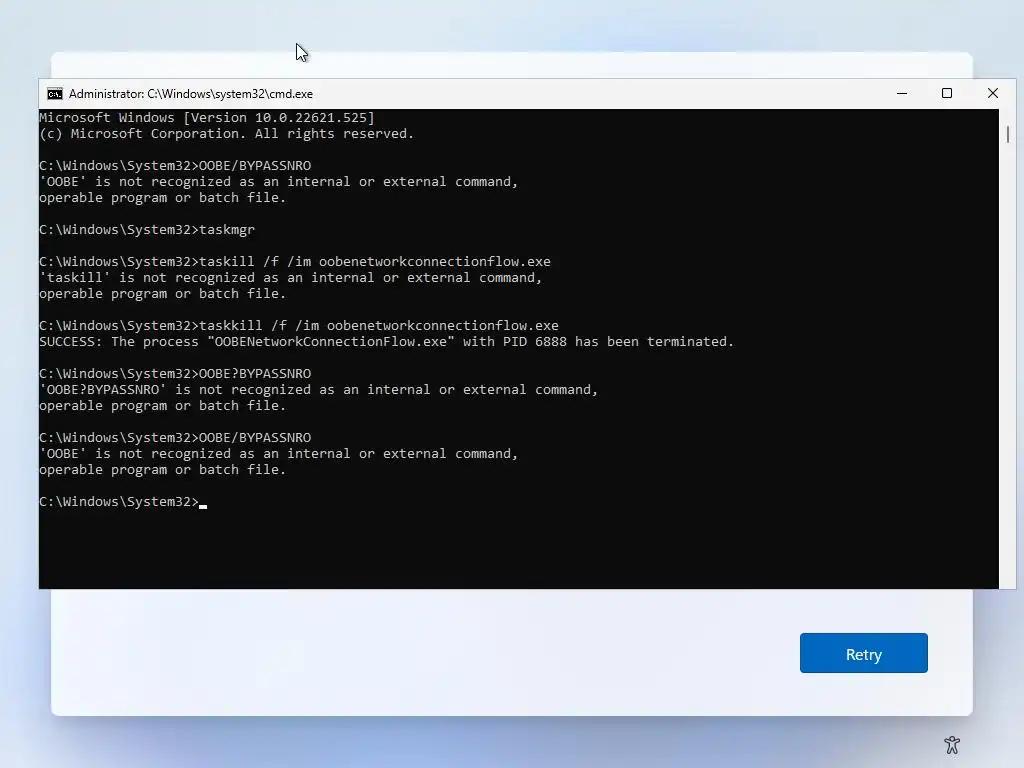Click the 'C:\Windows\System32>taskmgr' line
Screen dimensions: 1024x768
click(x=147, y=230)
